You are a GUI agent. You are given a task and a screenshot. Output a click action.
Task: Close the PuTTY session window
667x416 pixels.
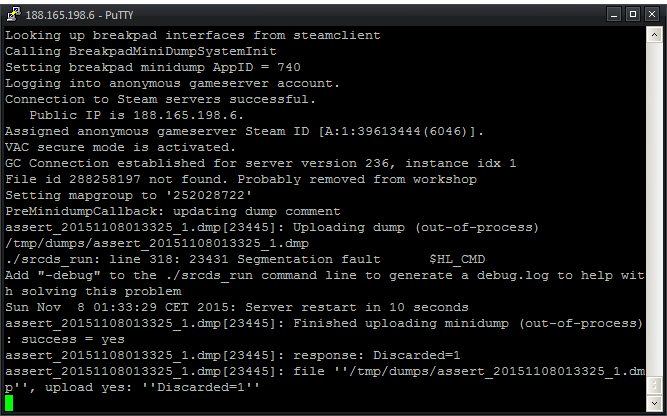(652, 14)
